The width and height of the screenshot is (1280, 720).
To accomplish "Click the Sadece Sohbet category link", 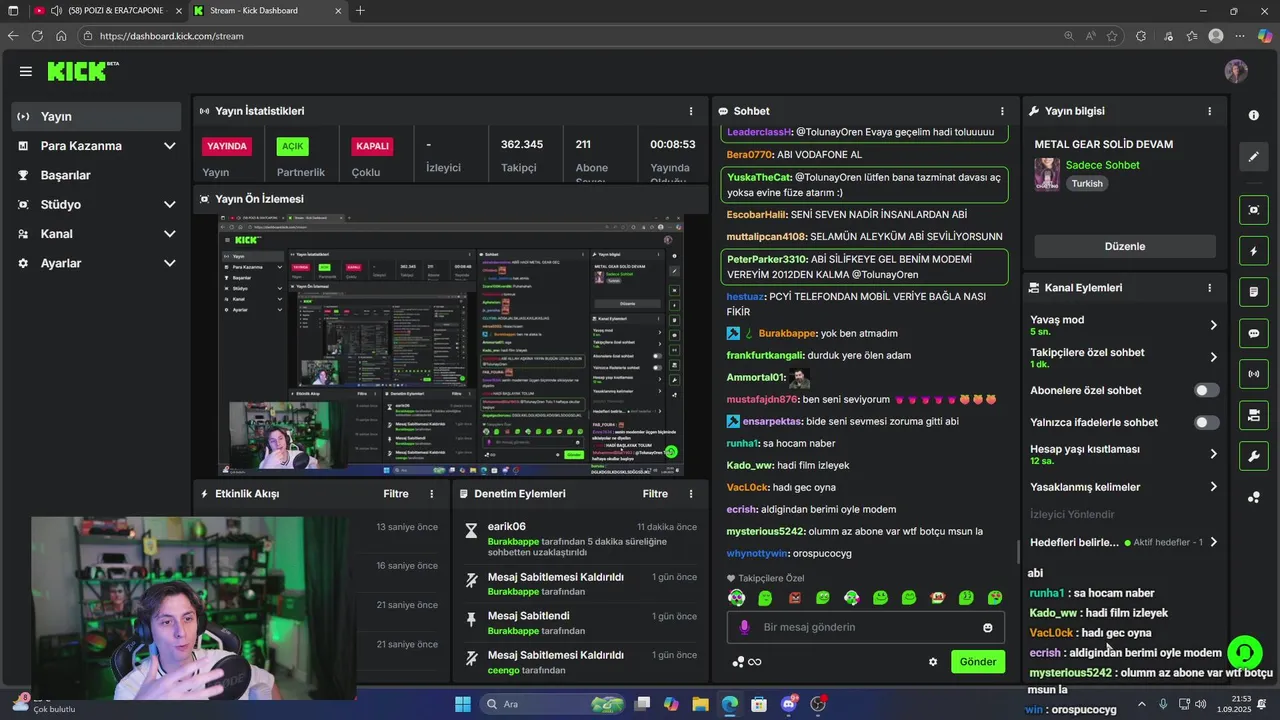I will 1102,165.
